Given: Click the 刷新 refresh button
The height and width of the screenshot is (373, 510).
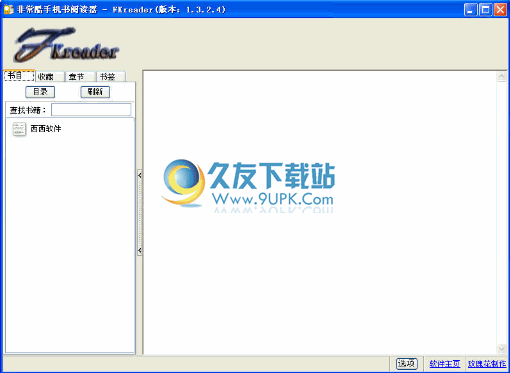Looking at the screenshot, I should click(x=95, y=92).
